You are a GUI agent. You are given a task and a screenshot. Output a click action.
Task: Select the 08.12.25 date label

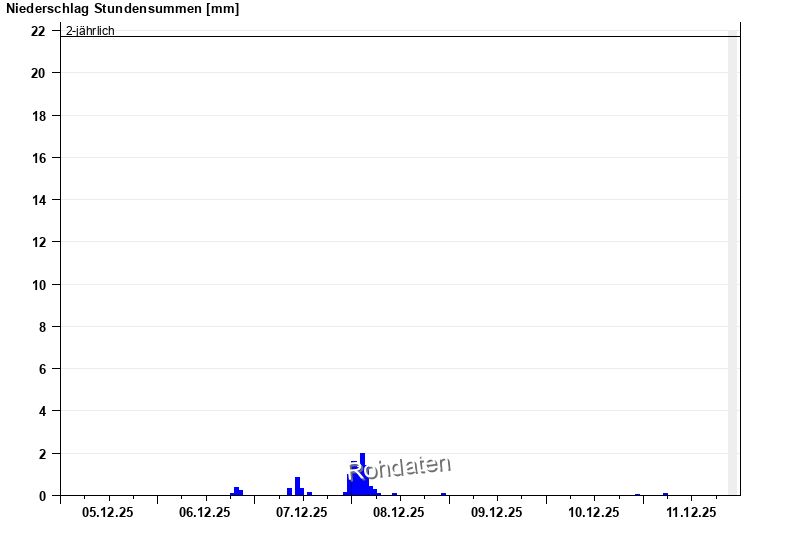click(x=399, y=513)
